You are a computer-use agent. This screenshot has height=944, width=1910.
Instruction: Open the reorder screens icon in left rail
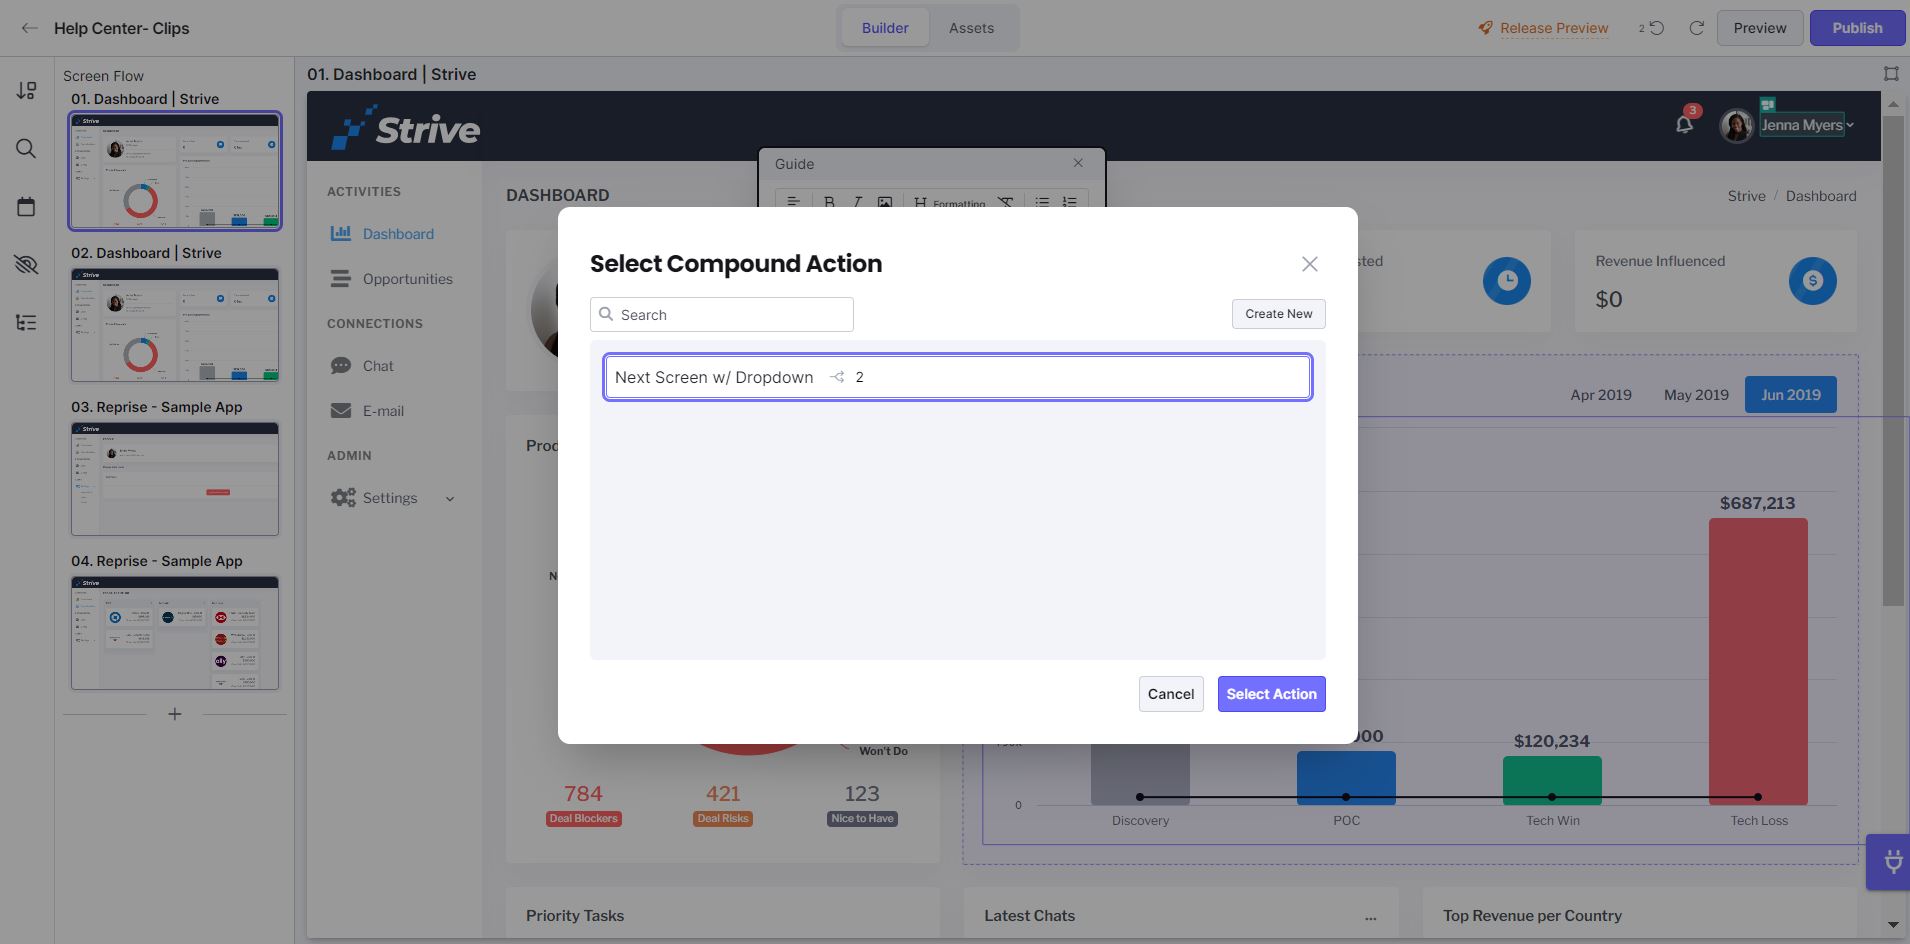coord(26,91)
